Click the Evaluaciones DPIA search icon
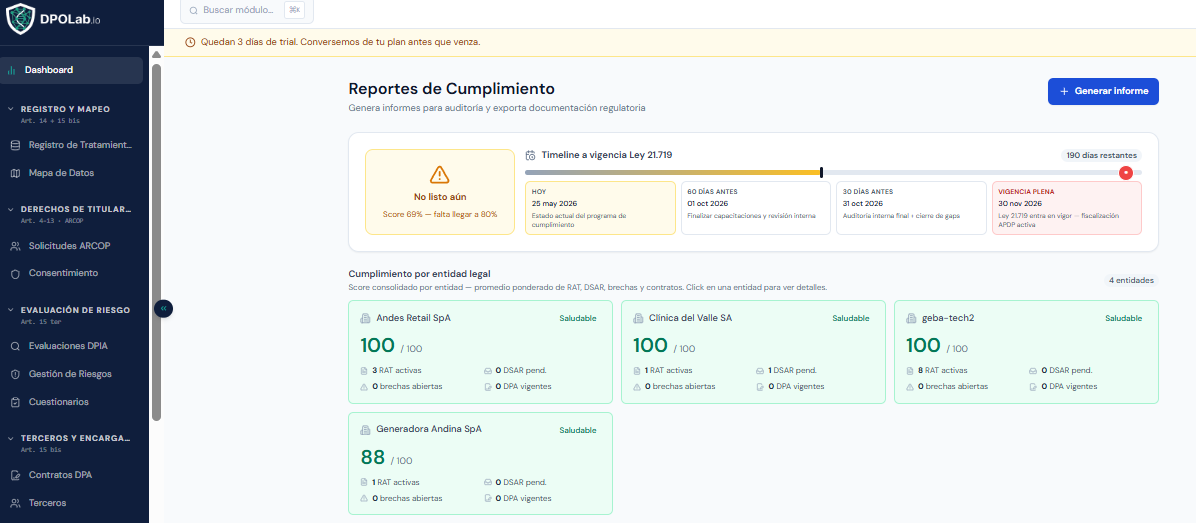1196x523 pixels. [15, 346]
